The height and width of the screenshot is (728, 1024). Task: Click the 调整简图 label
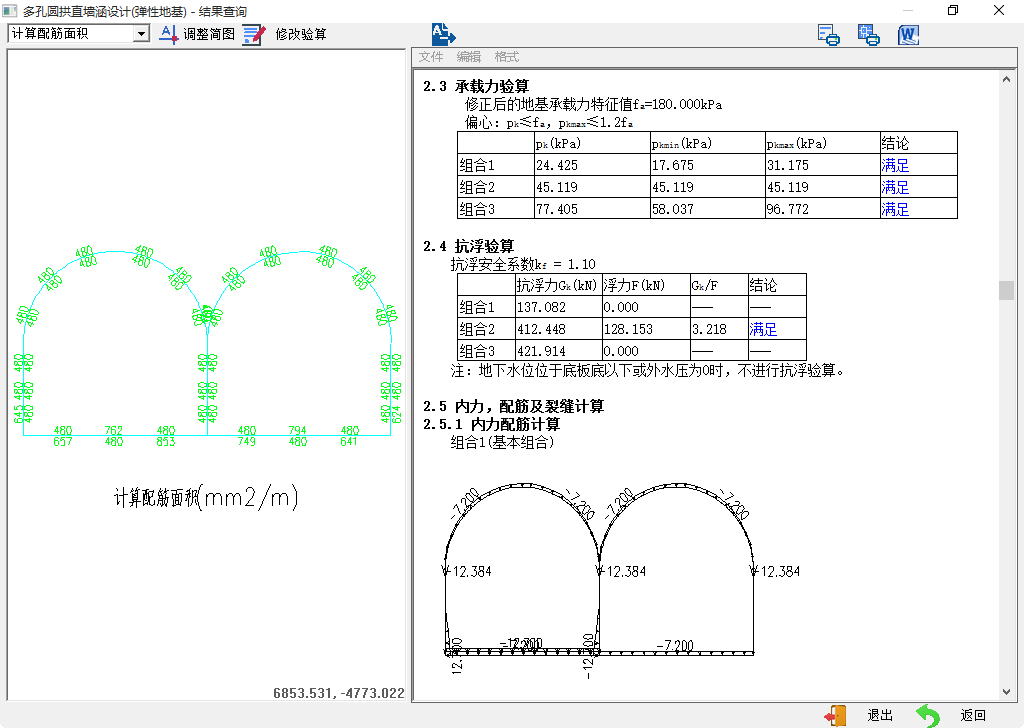(209, 34)
